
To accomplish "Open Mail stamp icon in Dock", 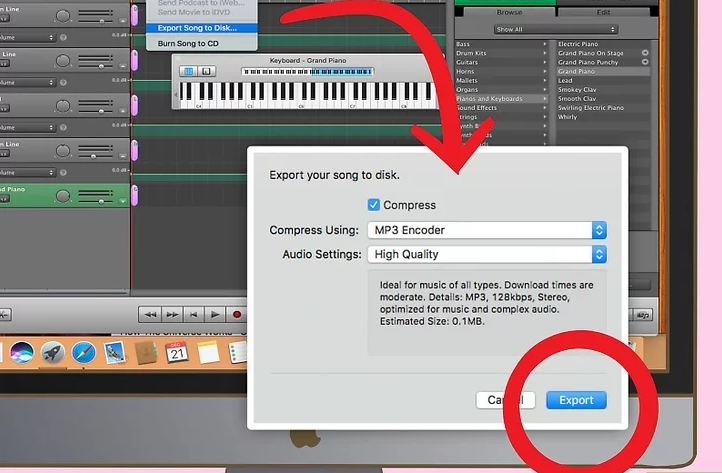I will point(114,353).
